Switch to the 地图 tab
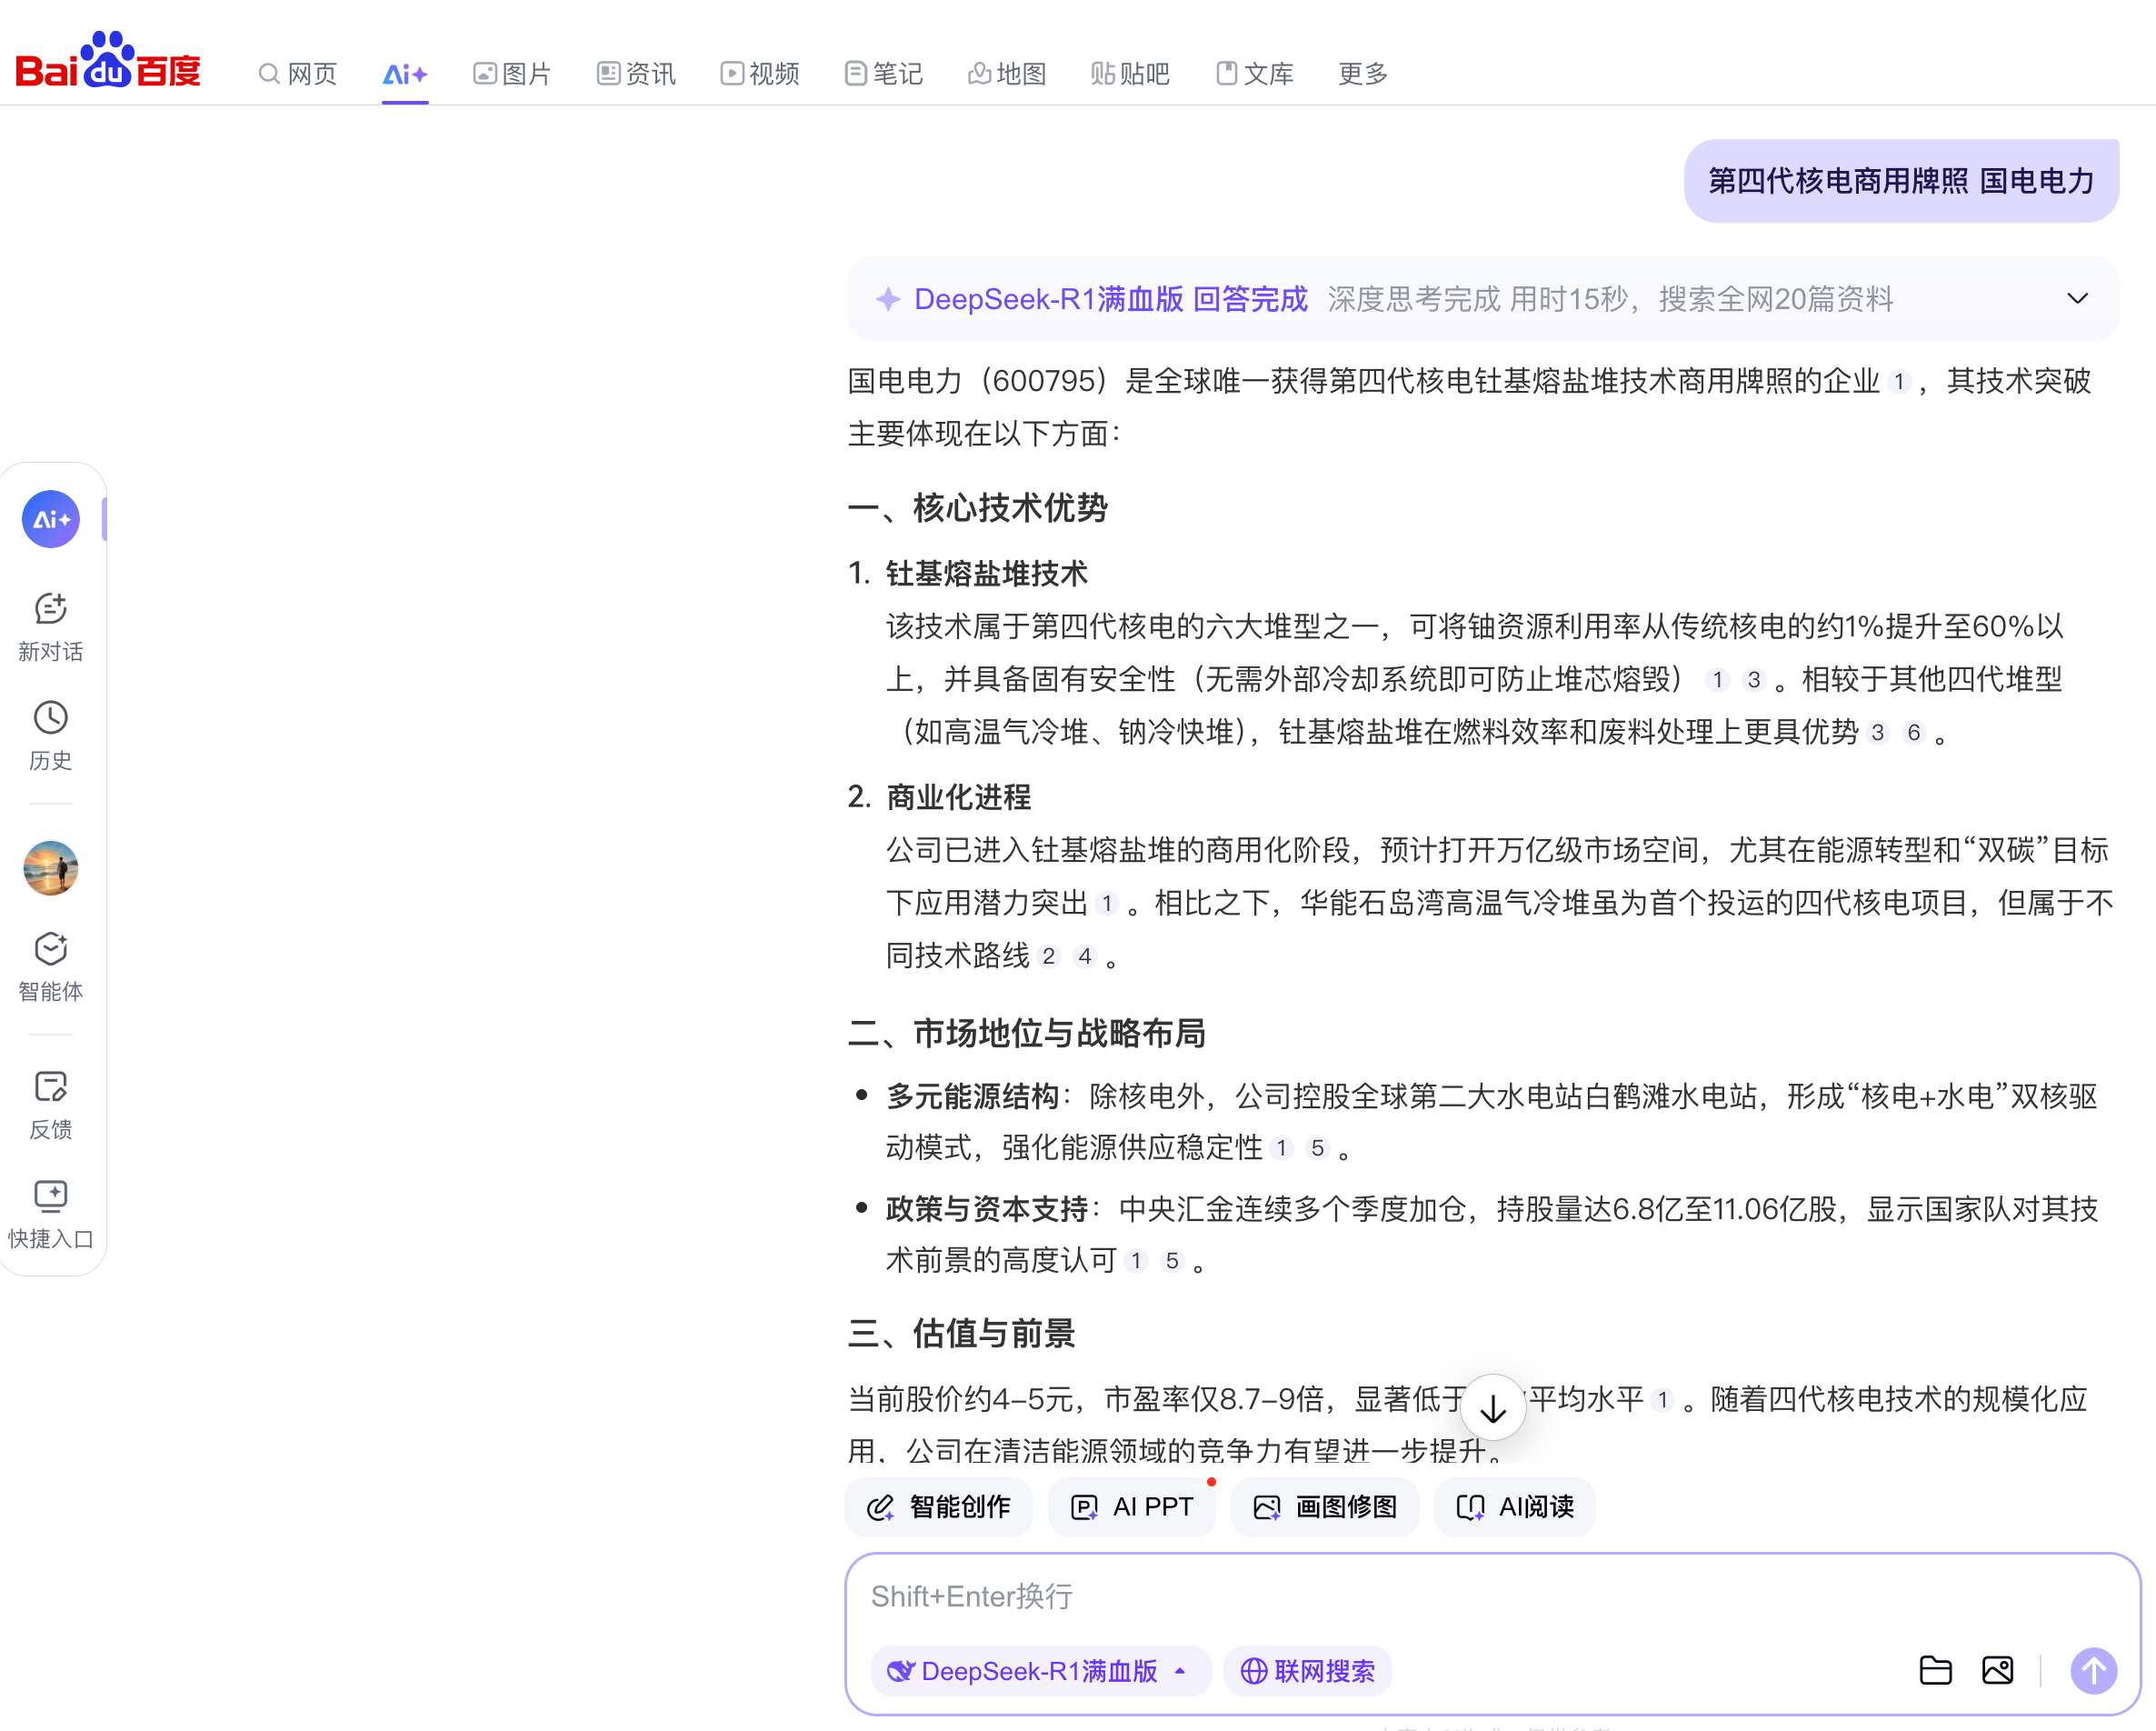This screenshot has height=1731, width=2156. coord(1007,74)
